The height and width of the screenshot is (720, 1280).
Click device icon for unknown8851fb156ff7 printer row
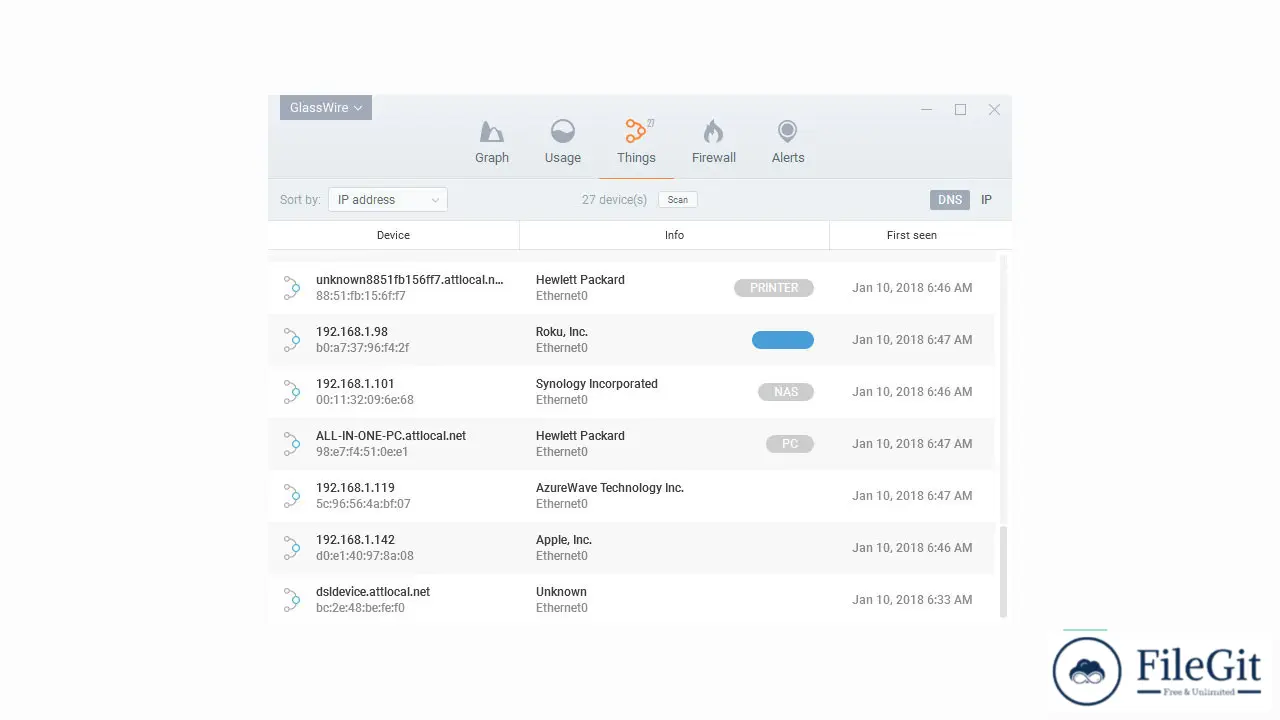click(x=291, y=288)
